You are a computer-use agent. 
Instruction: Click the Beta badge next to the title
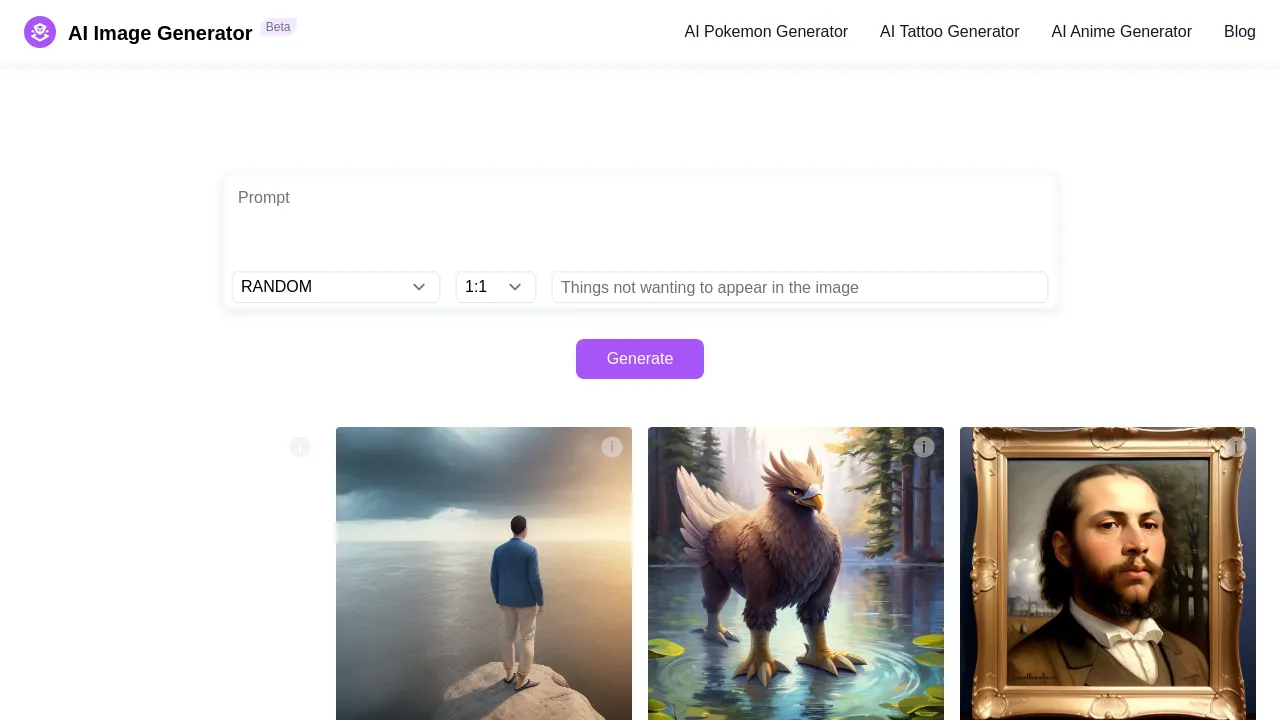[x=278, y=27]
